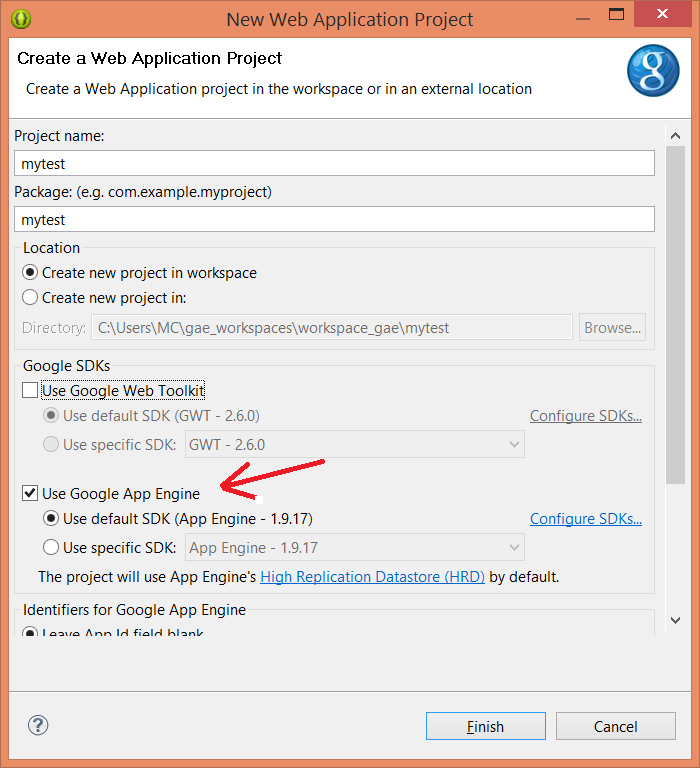
Task: Select Leave App Id field blank radio
Action: click(30, 631)
